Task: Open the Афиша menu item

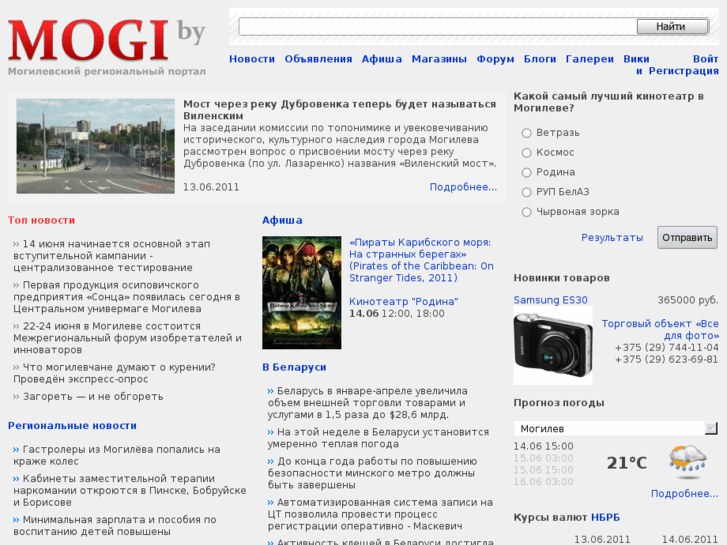Action: pyautogui.click(x=382, y=59)
